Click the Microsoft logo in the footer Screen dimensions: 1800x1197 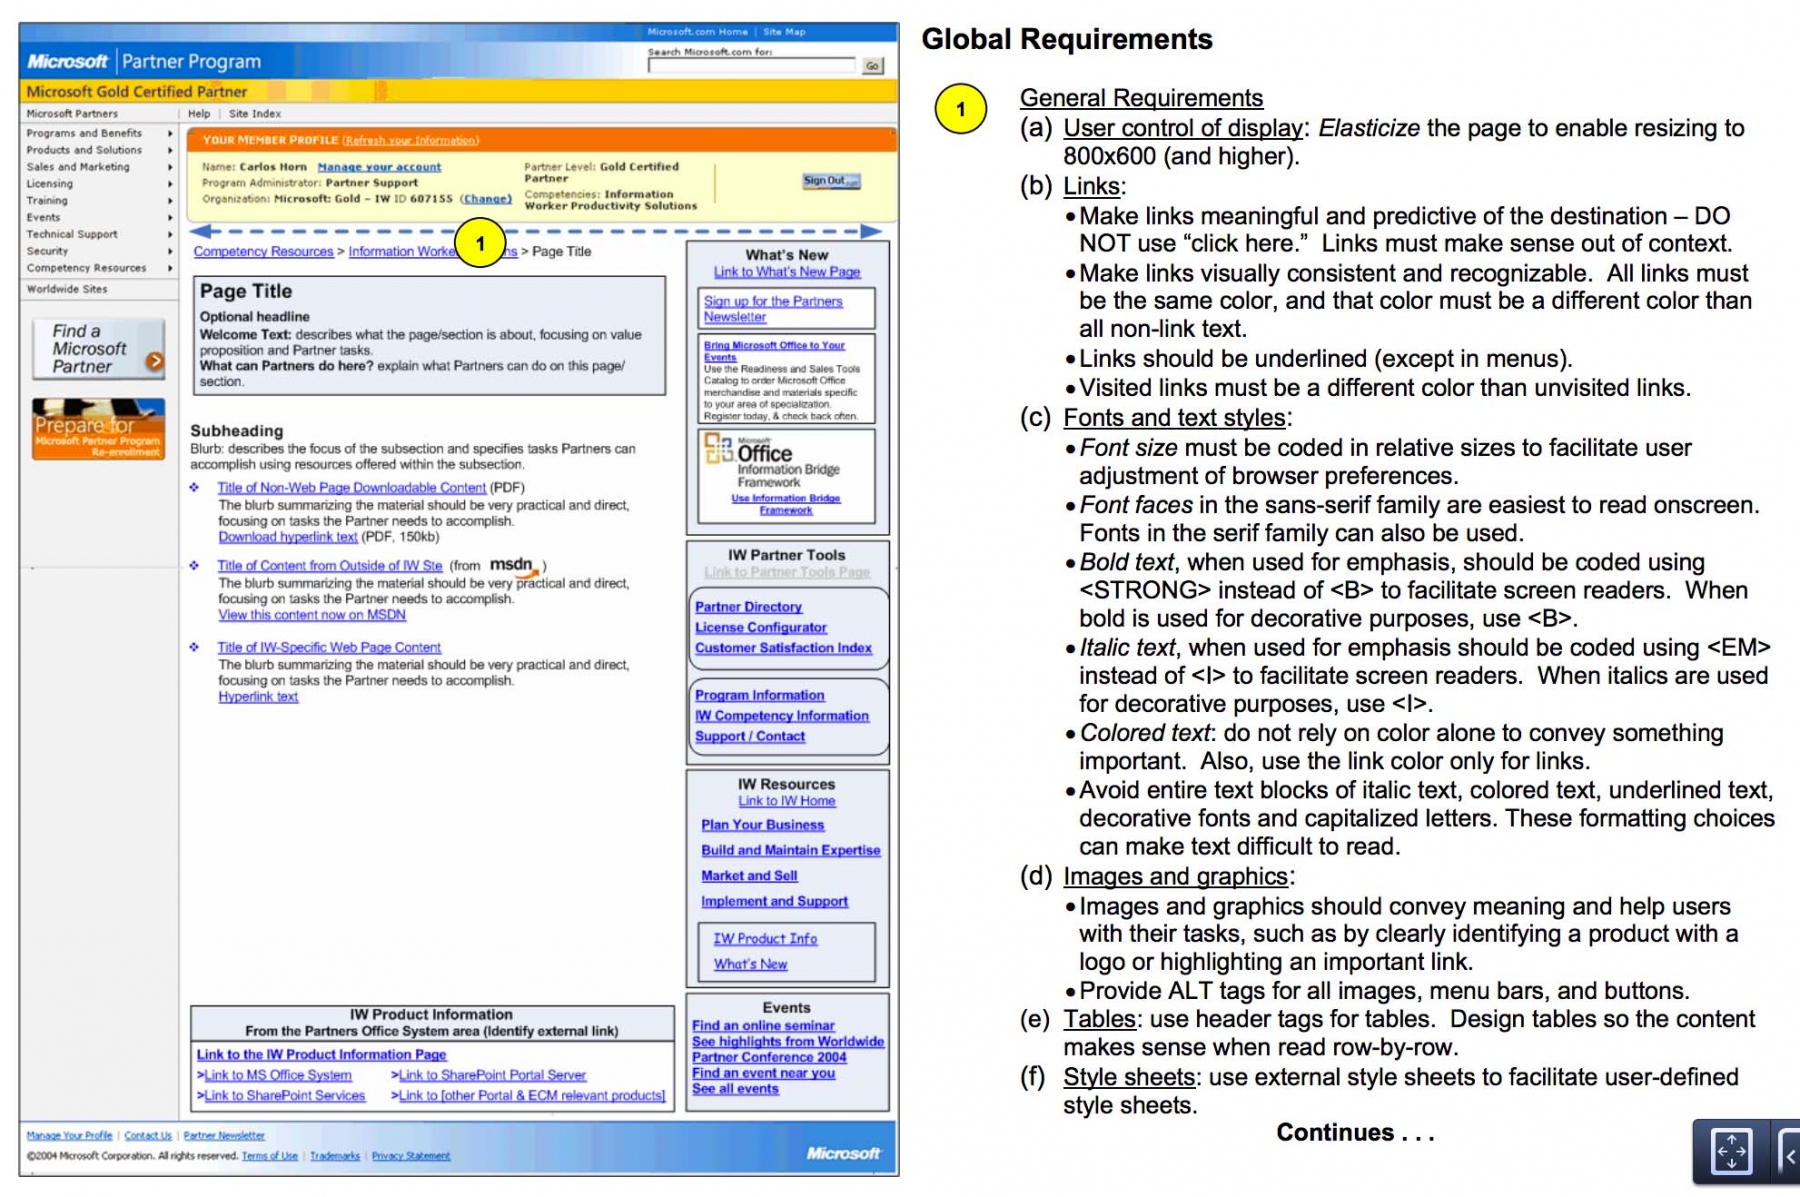(843, 1154)
